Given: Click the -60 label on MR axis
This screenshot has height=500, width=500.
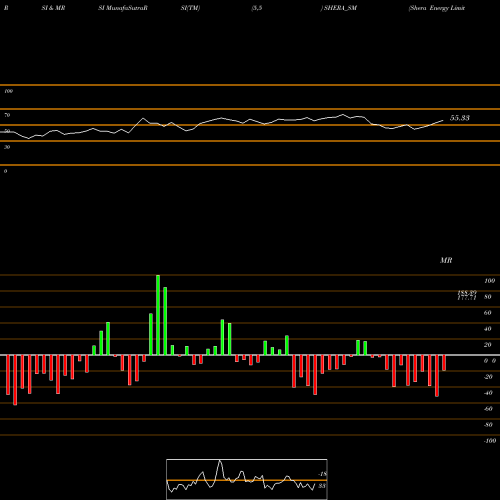Looking at the screenshot, I should click(x=488, y=409).
